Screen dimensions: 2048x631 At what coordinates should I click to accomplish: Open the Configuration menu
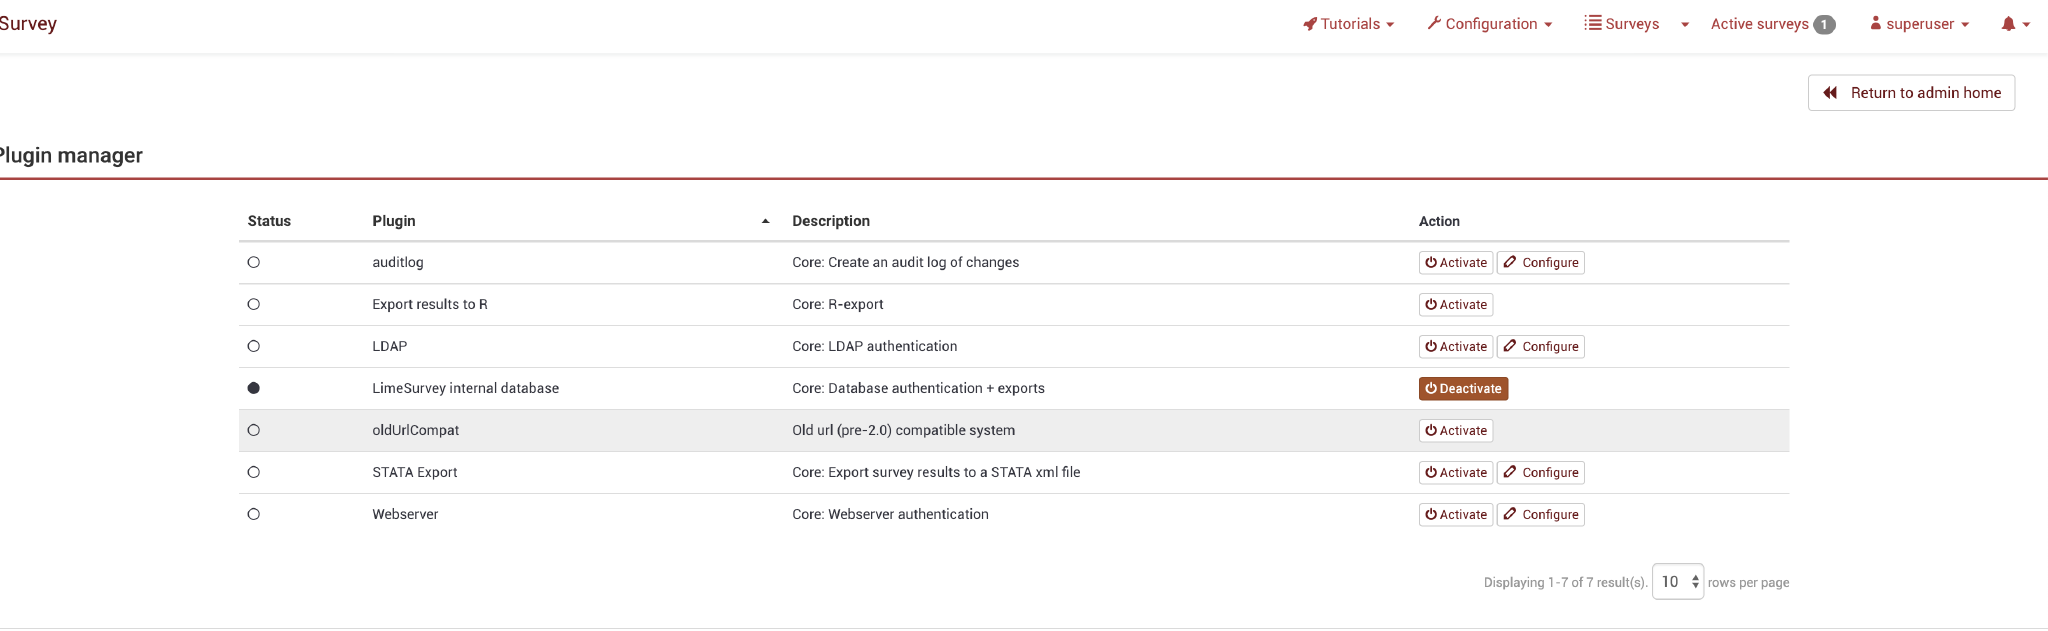pos(1490,24)
